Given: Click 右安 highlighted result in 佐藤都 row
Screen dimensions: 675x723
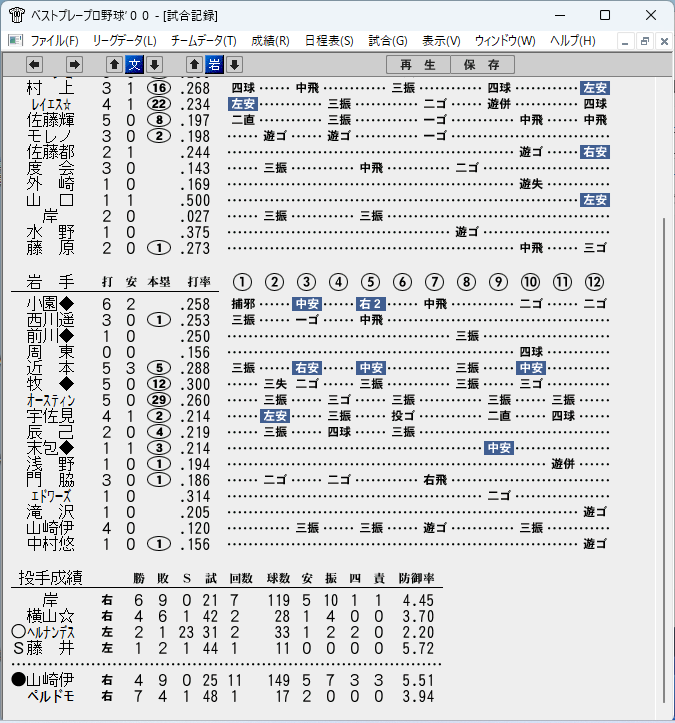Looking at the screenshot, I should tap(595, 152).
